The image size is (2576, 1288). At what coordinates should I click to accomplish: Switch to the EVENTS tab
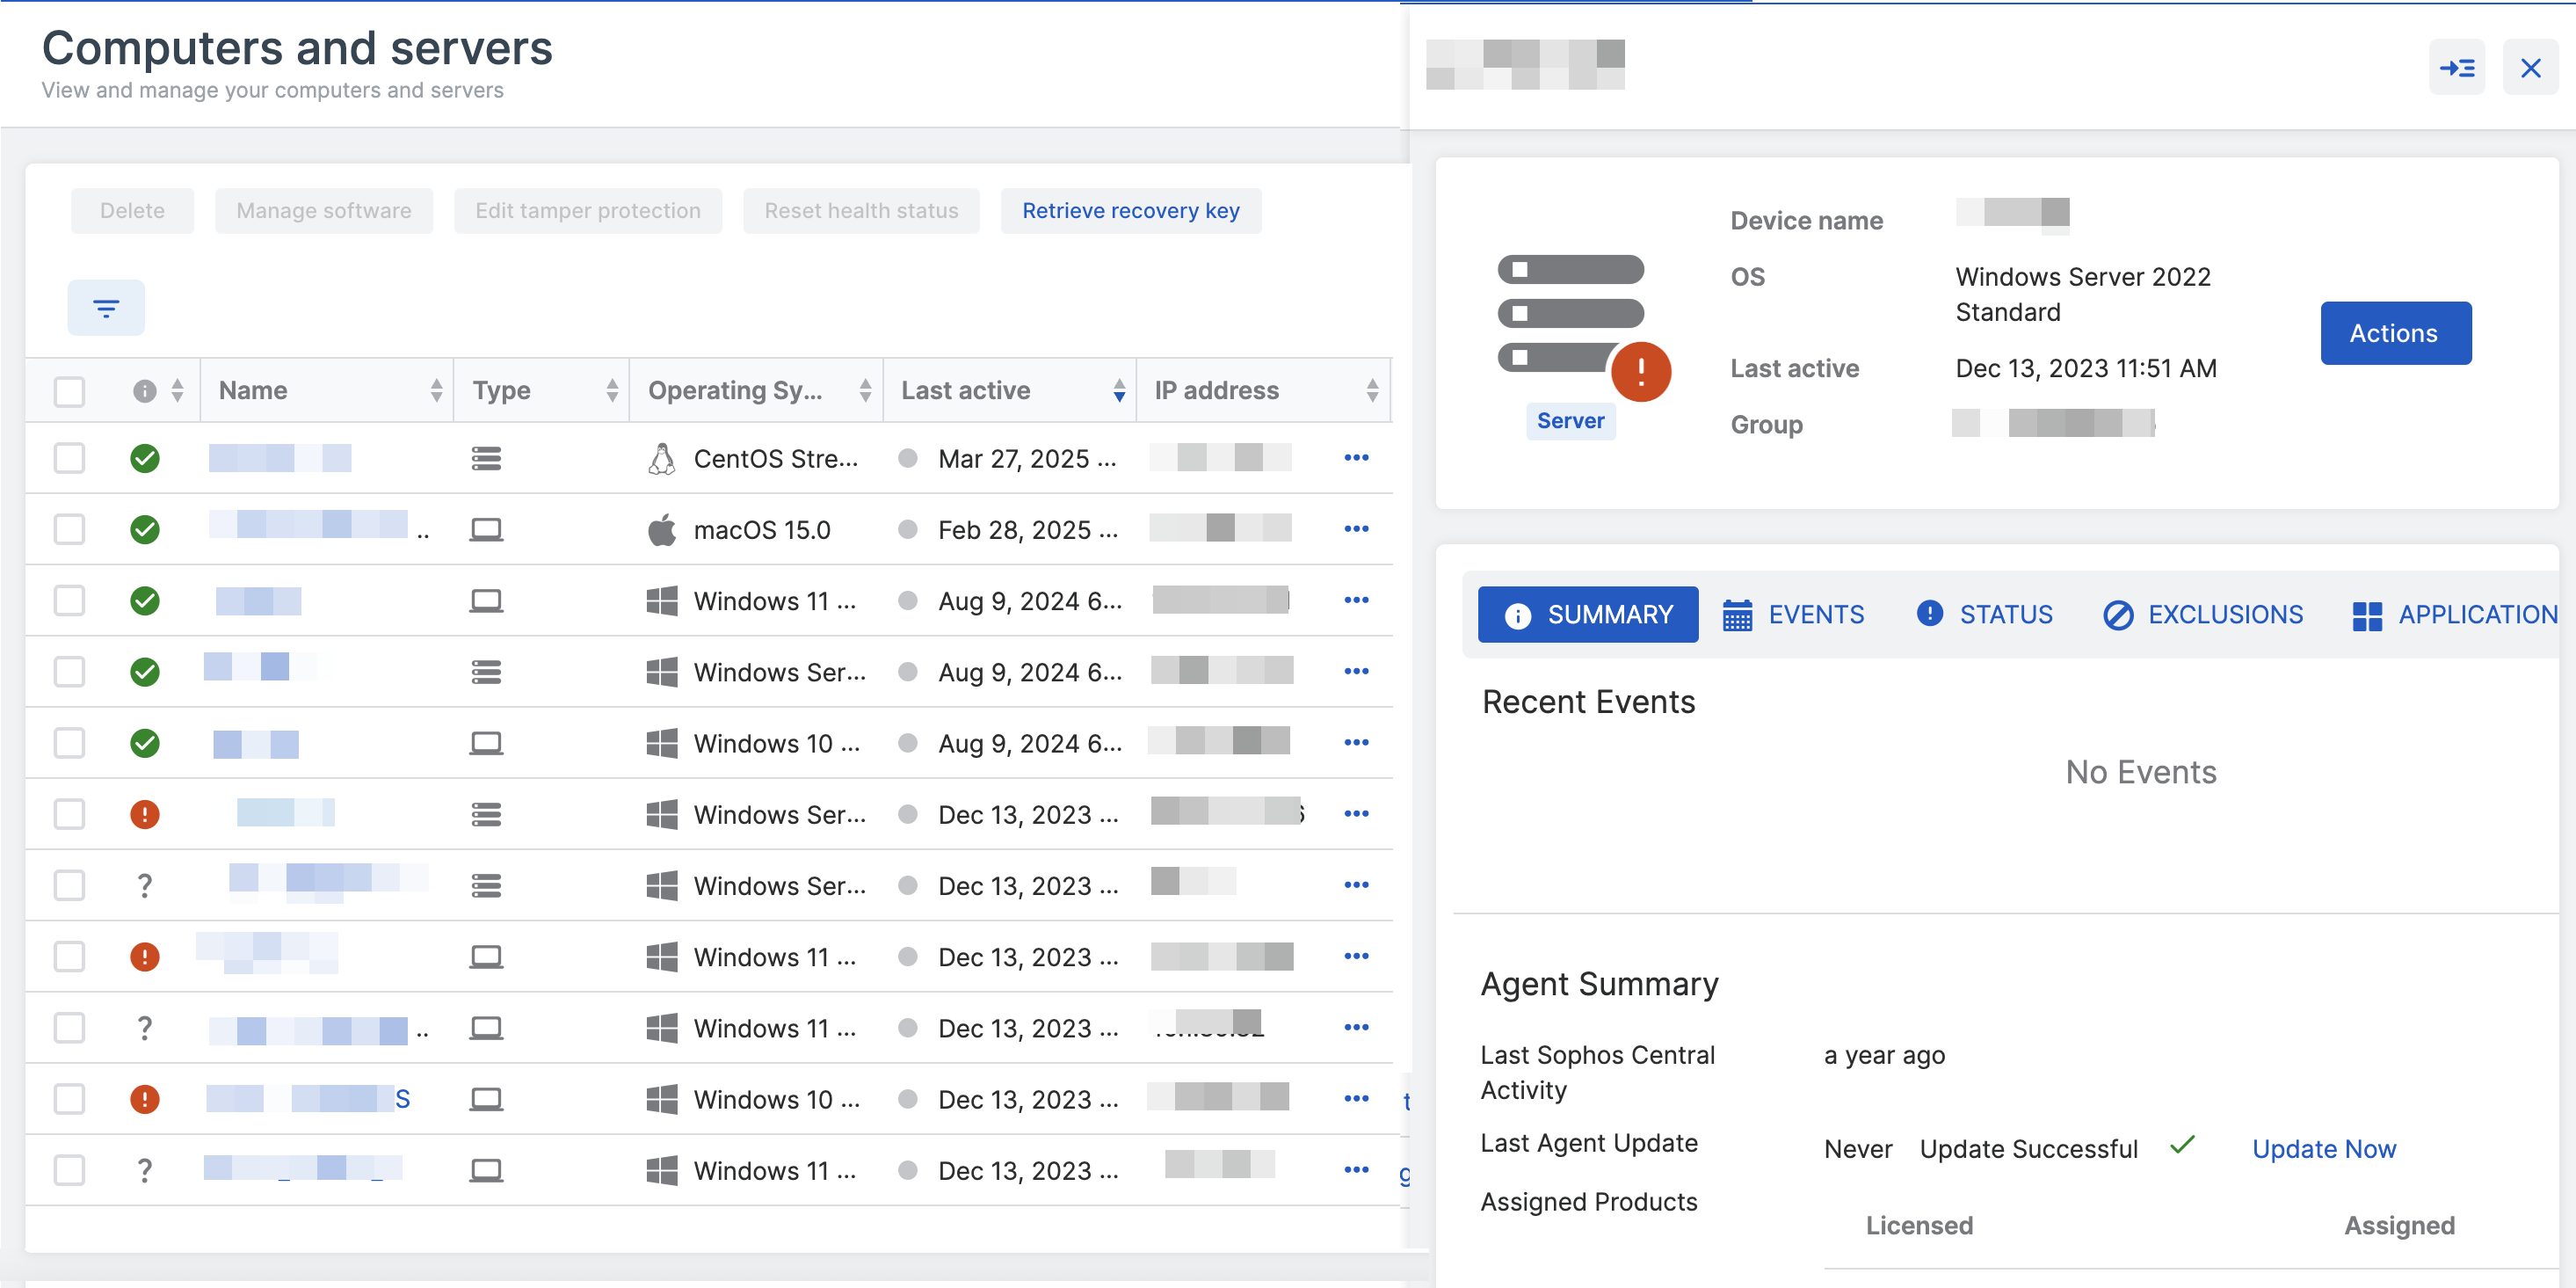pos(1794,615)
